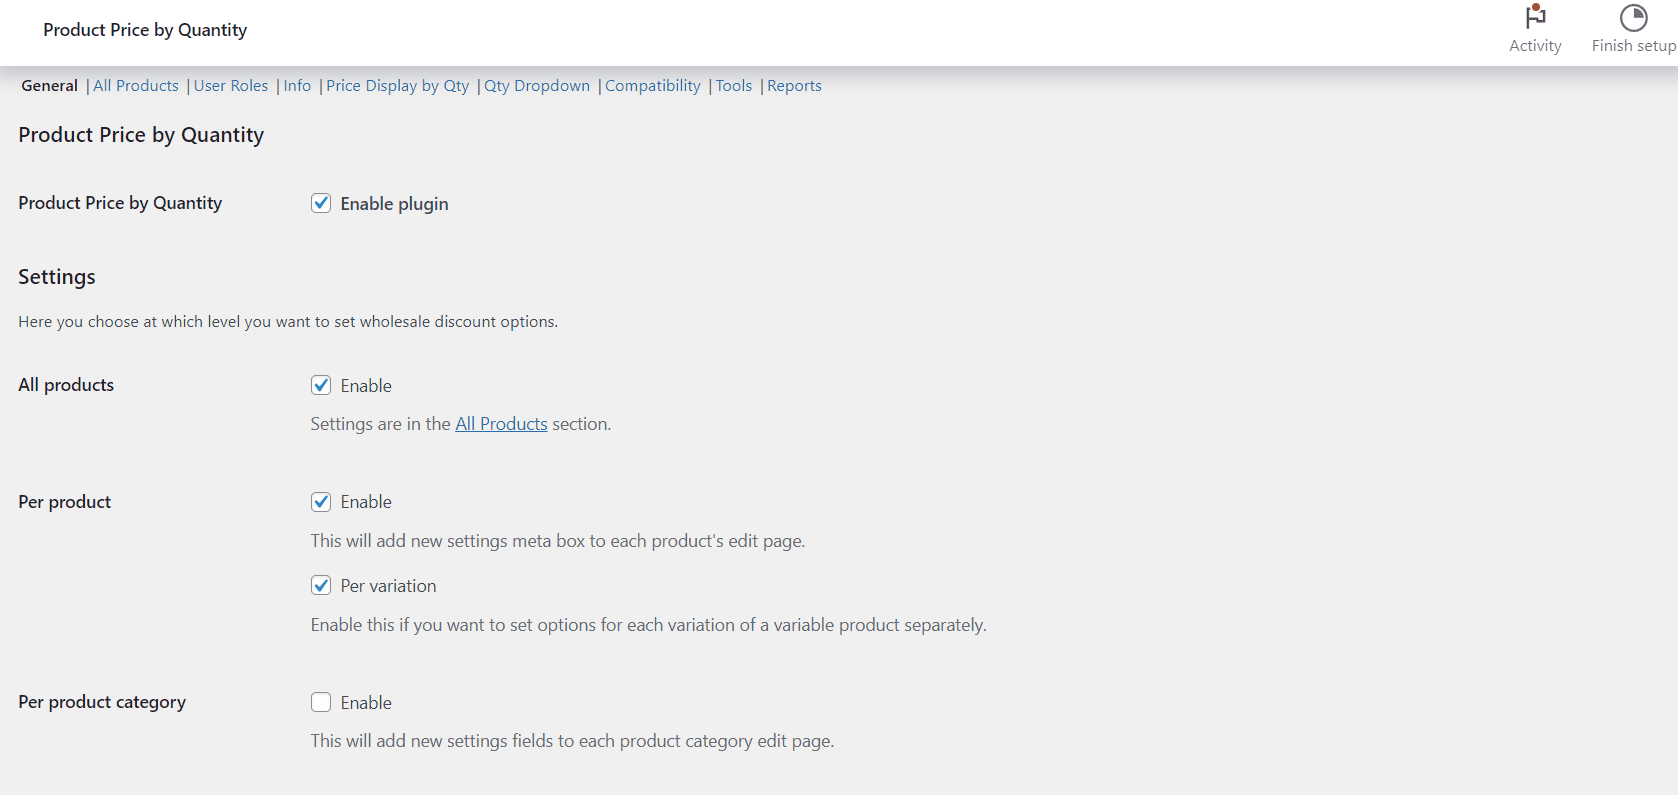
Task: Click the 'Here you choose at which level' description
Action: [x=288, y=322]
